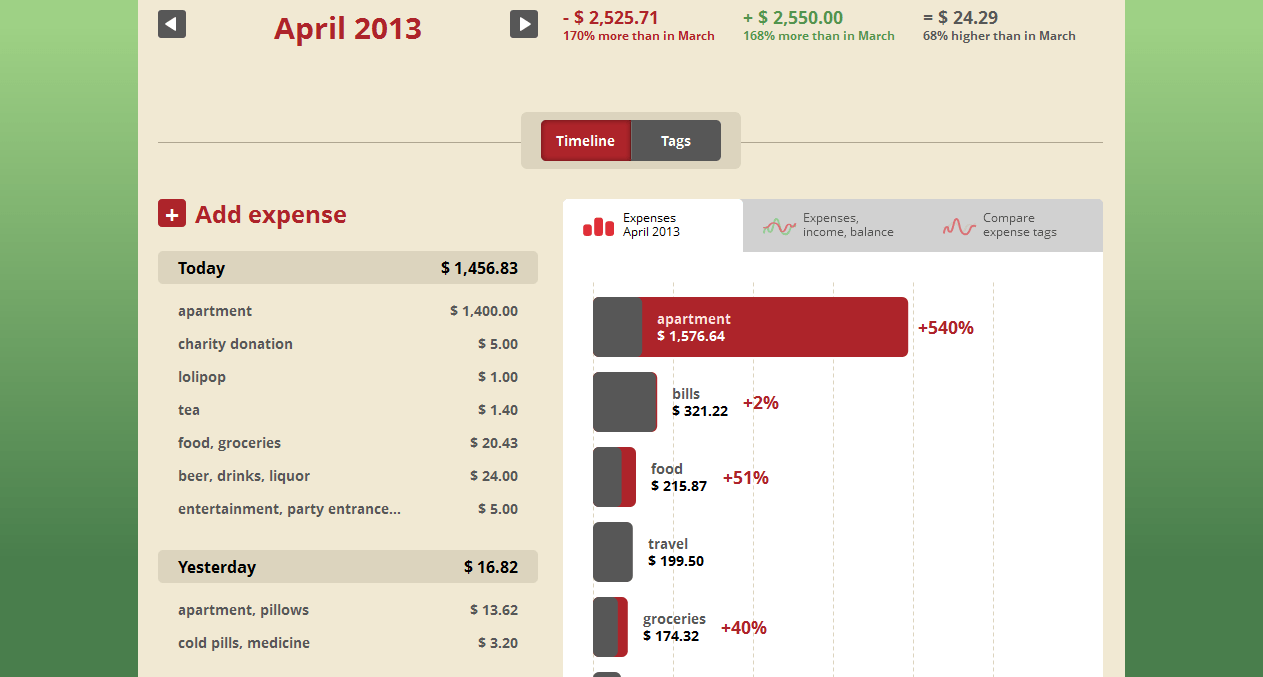The height and width of the screenshot is (677, 1263).
Task: Select the apartment expense of $1,400.00
Action: 348,310
